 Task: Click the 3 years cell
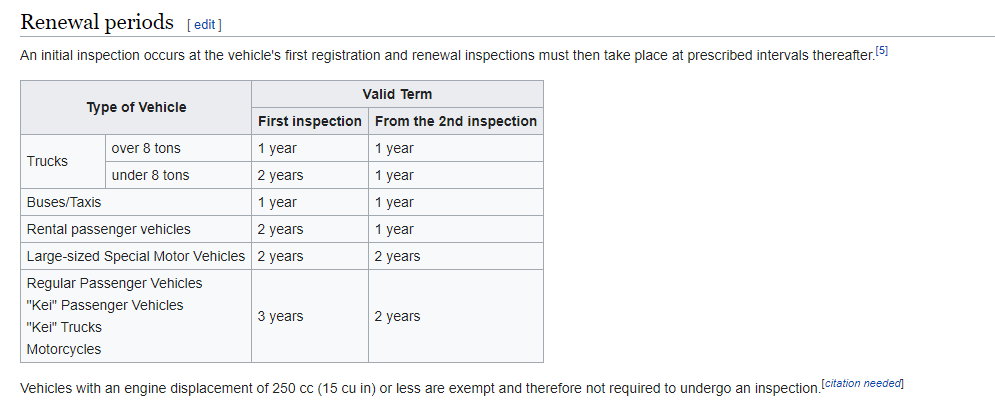point(280,316)
